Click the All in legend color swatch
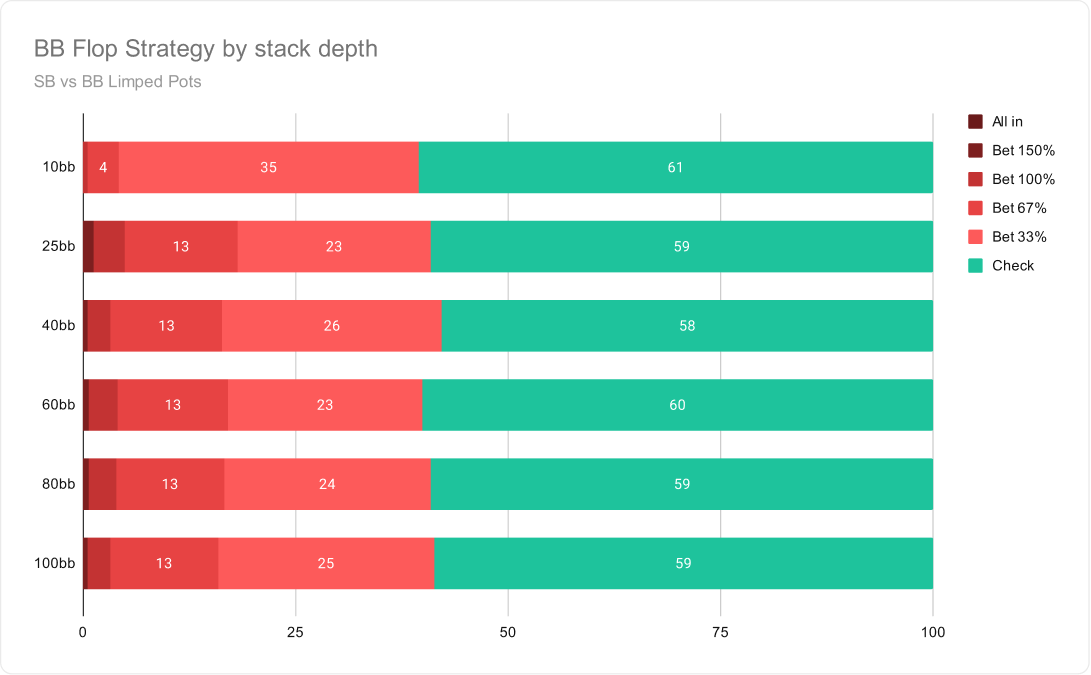Viewport: 1091px width, 675px height. [975, 122]
